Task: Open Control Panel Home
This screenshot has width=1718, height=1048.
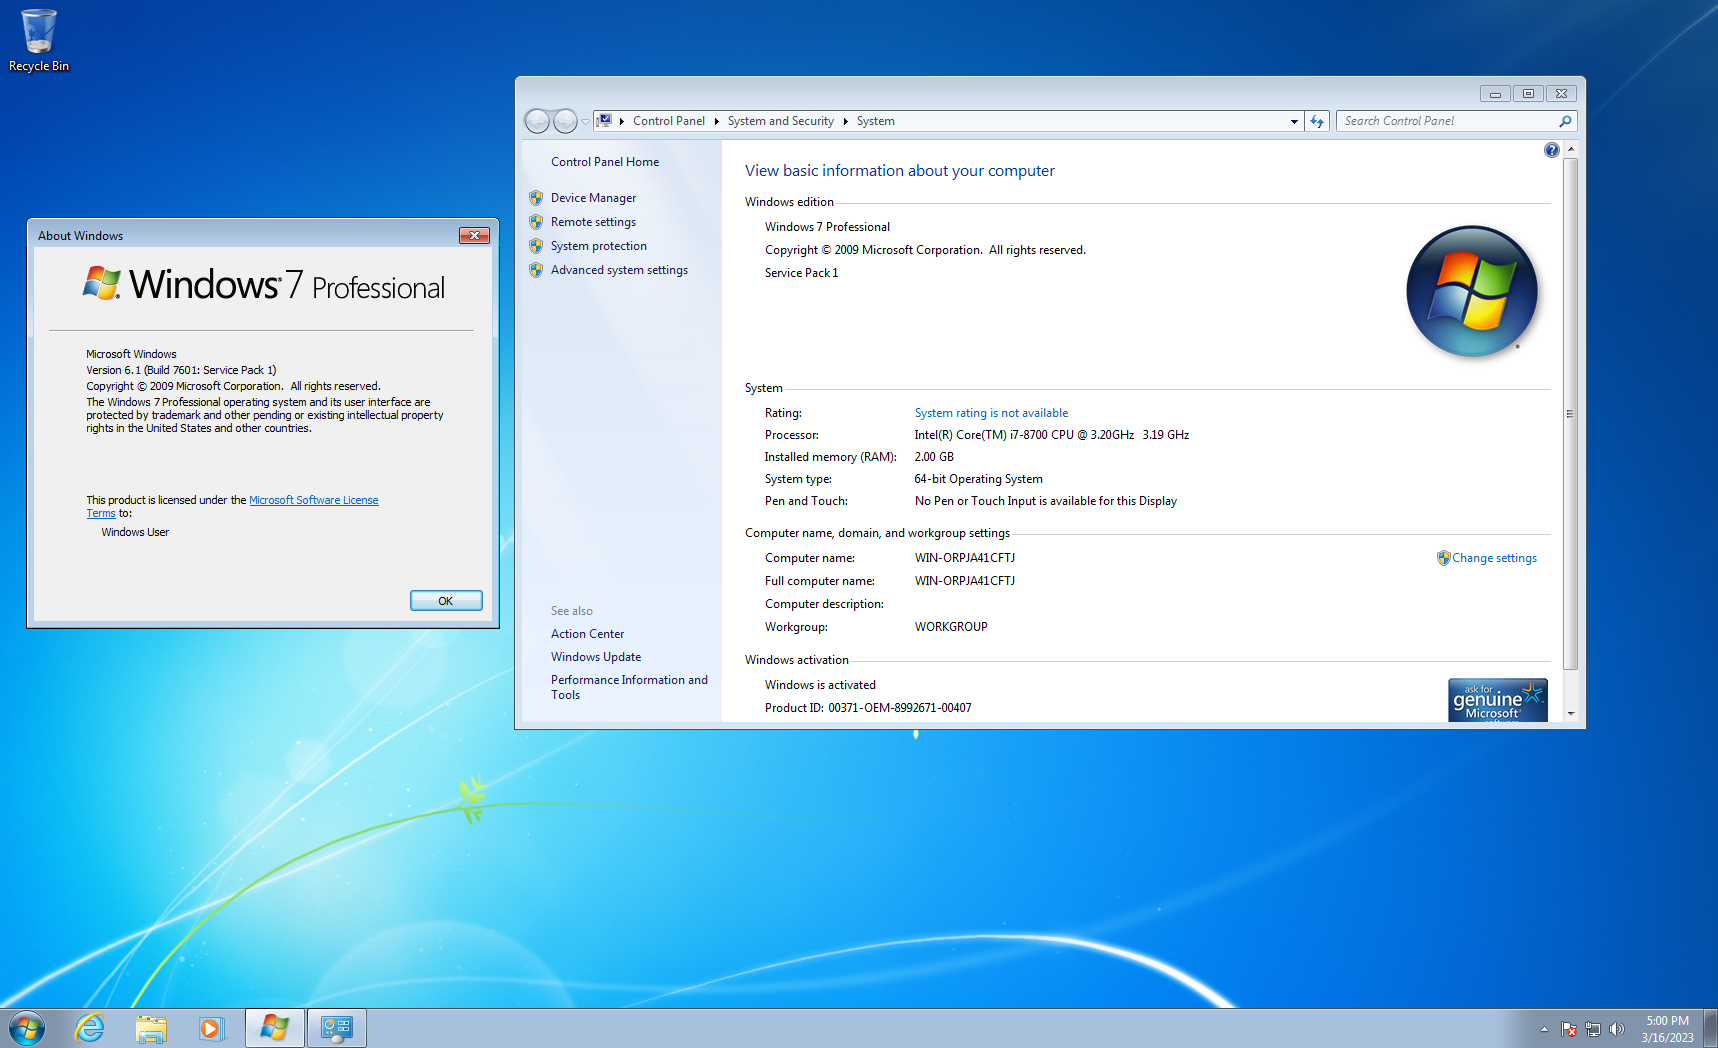Action: point(605,162)
